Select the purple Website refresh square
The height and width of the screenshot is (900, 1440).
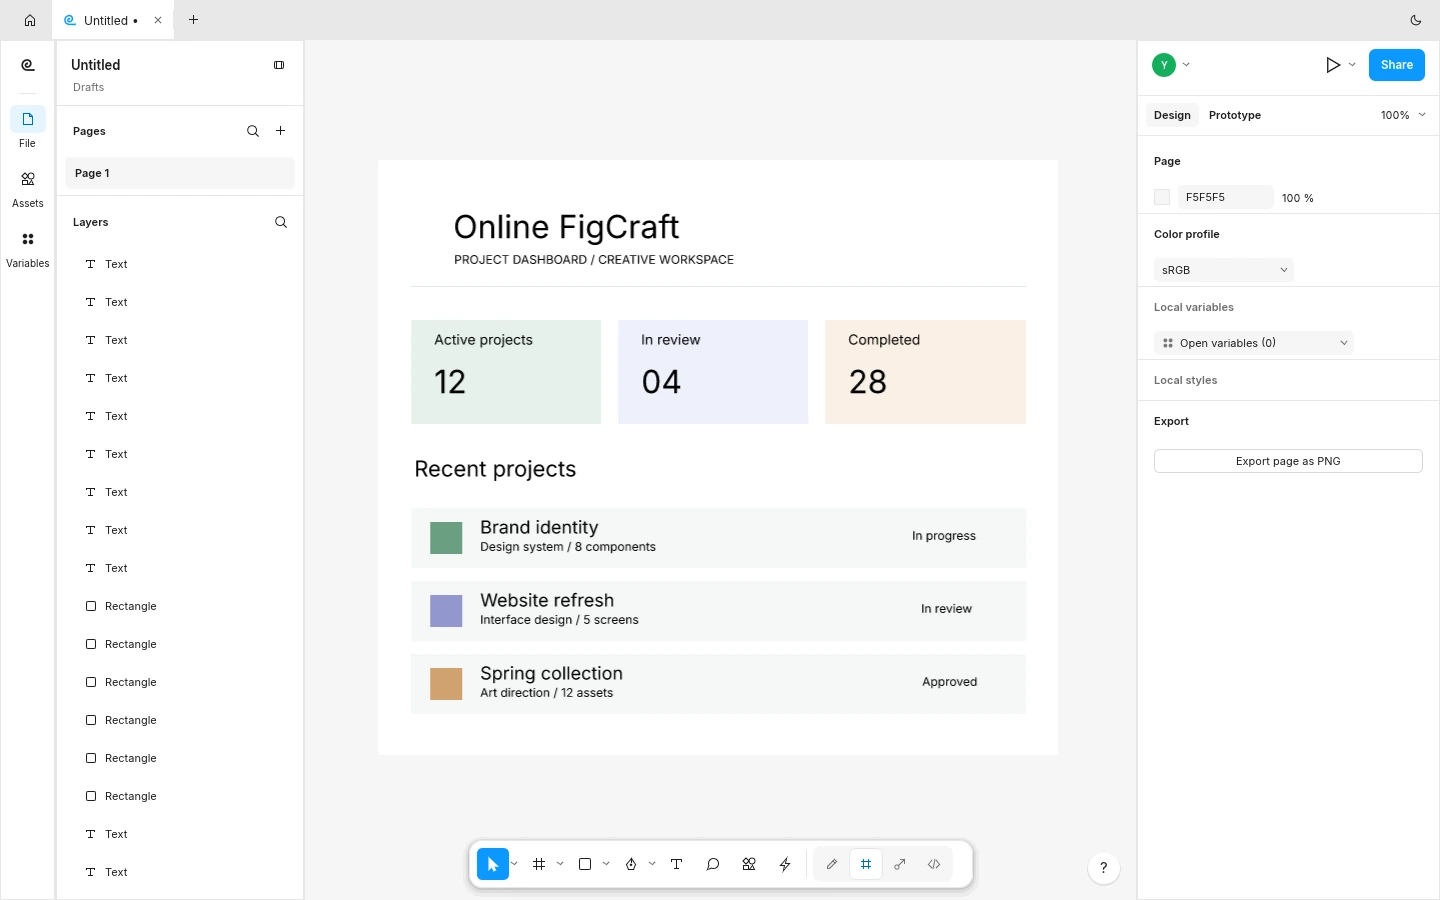tap(446, 611)
